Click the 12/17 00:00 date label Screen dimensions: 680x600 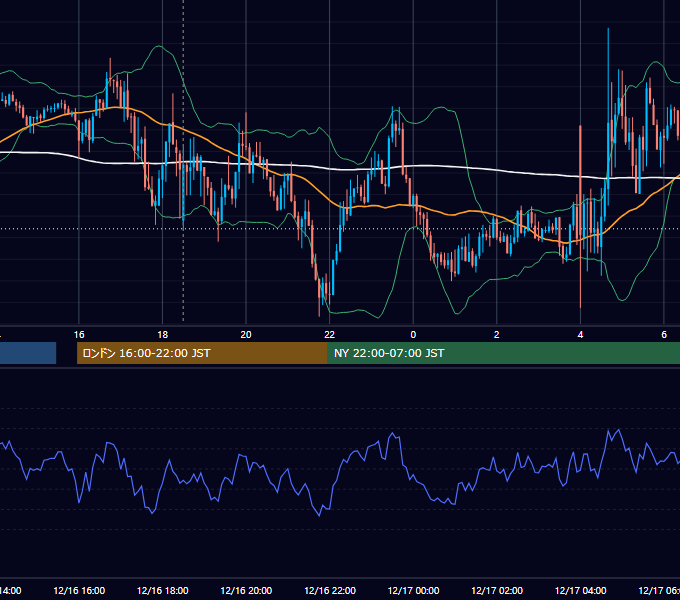(413, 590)
